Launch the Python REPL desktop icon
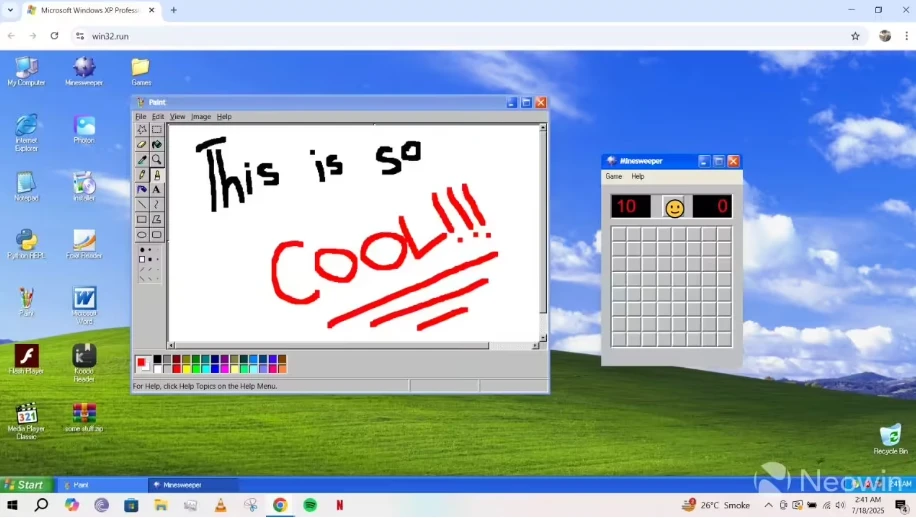Viewport: 916px width, 518px height. pyautogui.click(x=26, y=244)
